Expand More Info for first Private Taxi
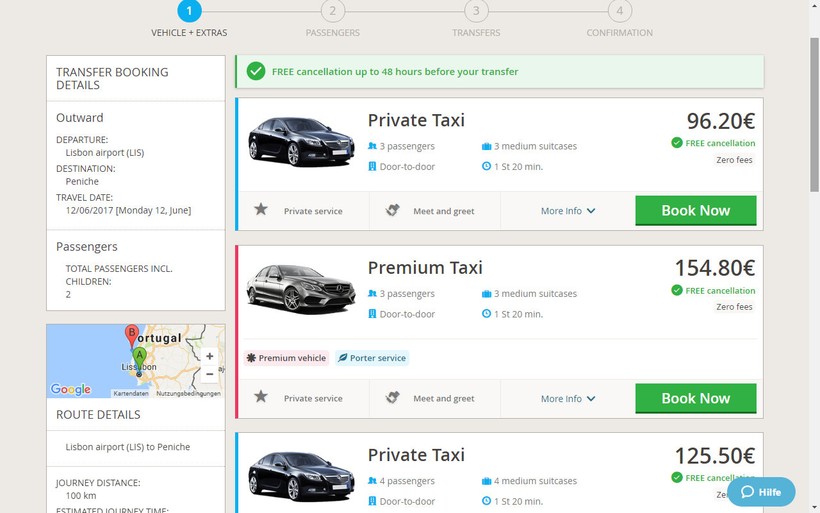The width and height of the screenshot is (820, 513). 568,211
